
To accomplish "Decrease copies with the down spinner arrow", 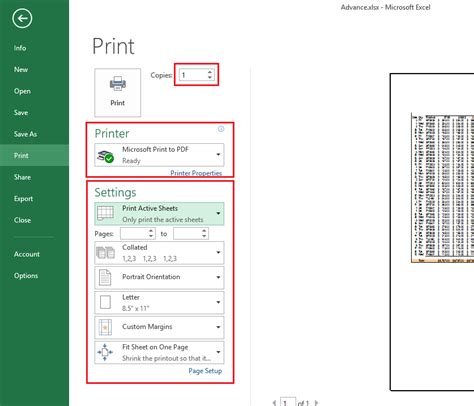I will click(210, 77).
